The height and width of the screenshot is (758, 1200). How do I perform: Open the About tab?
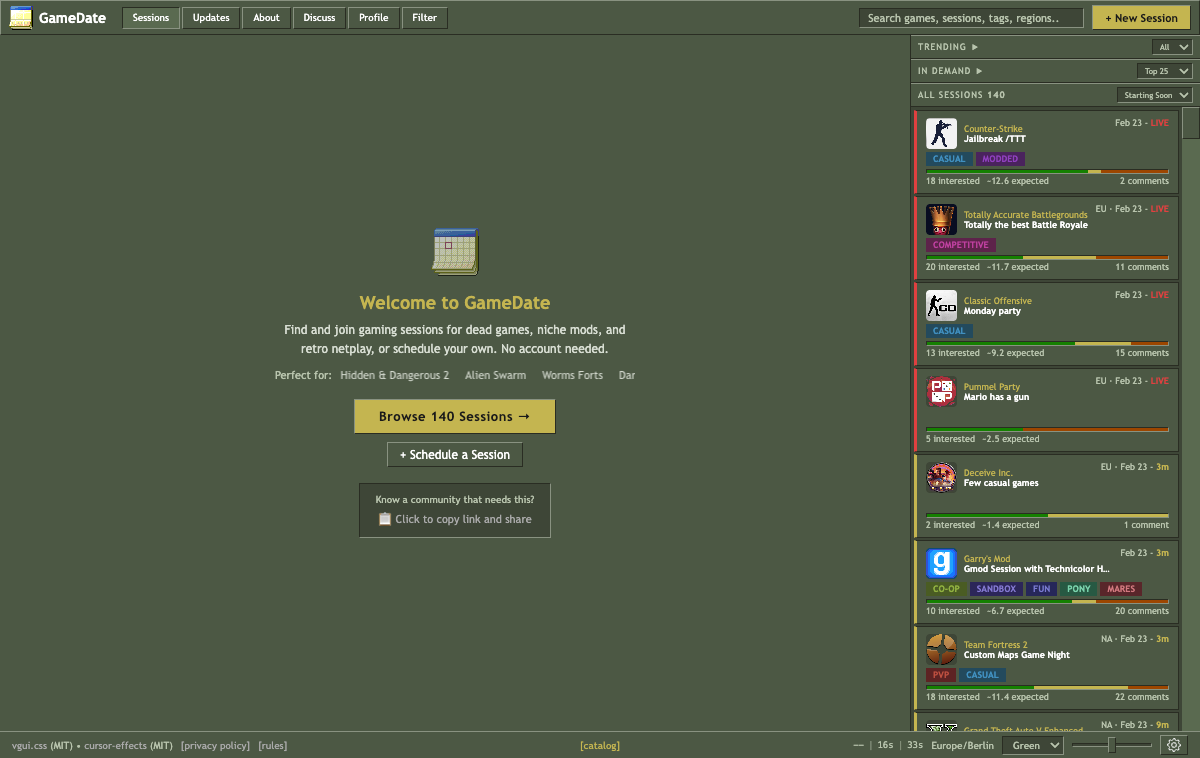tap(267, 18)
